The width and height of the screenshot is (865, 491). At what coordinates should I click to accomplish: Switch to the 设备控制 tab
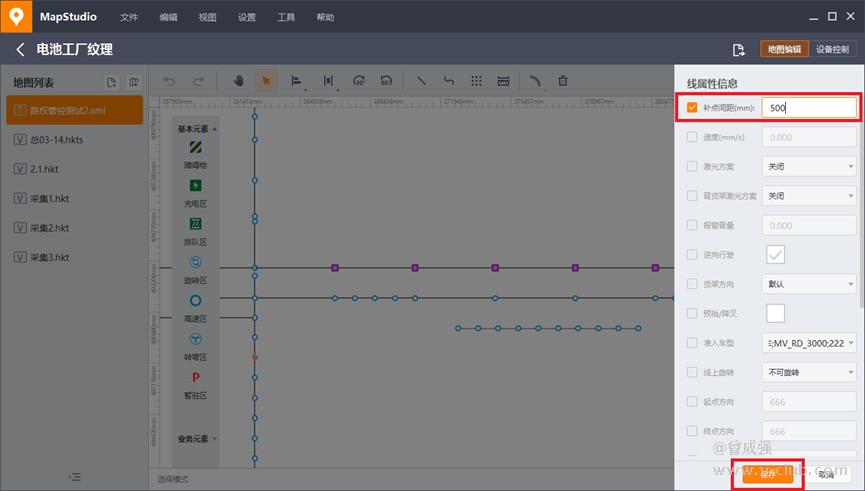[832, 49]
